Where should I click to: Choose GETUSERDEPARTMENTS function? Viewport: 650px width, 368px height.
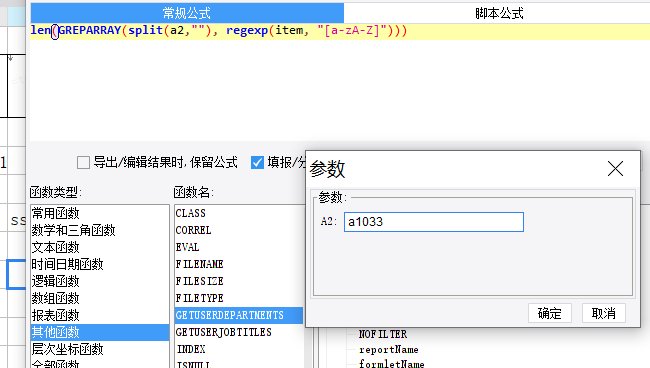click(x=239, y=315)
